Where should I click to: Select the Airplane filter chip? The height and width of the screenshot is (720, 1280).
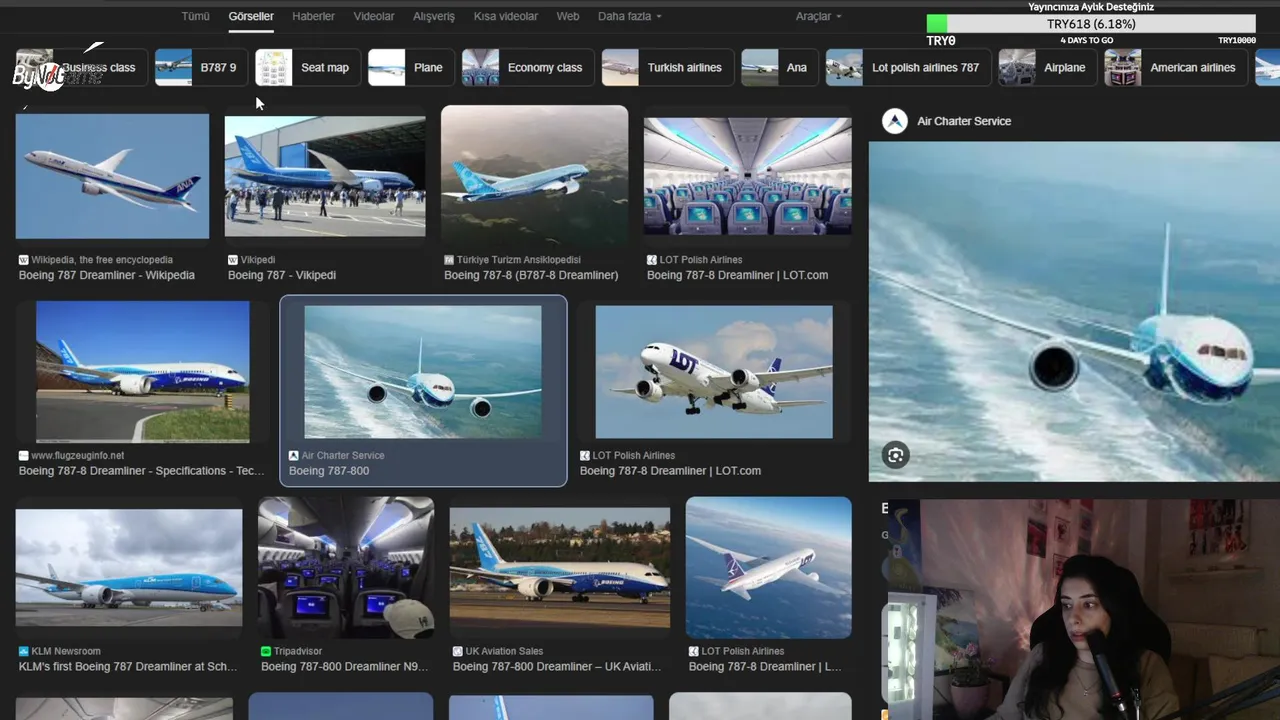click(1048, 67)
